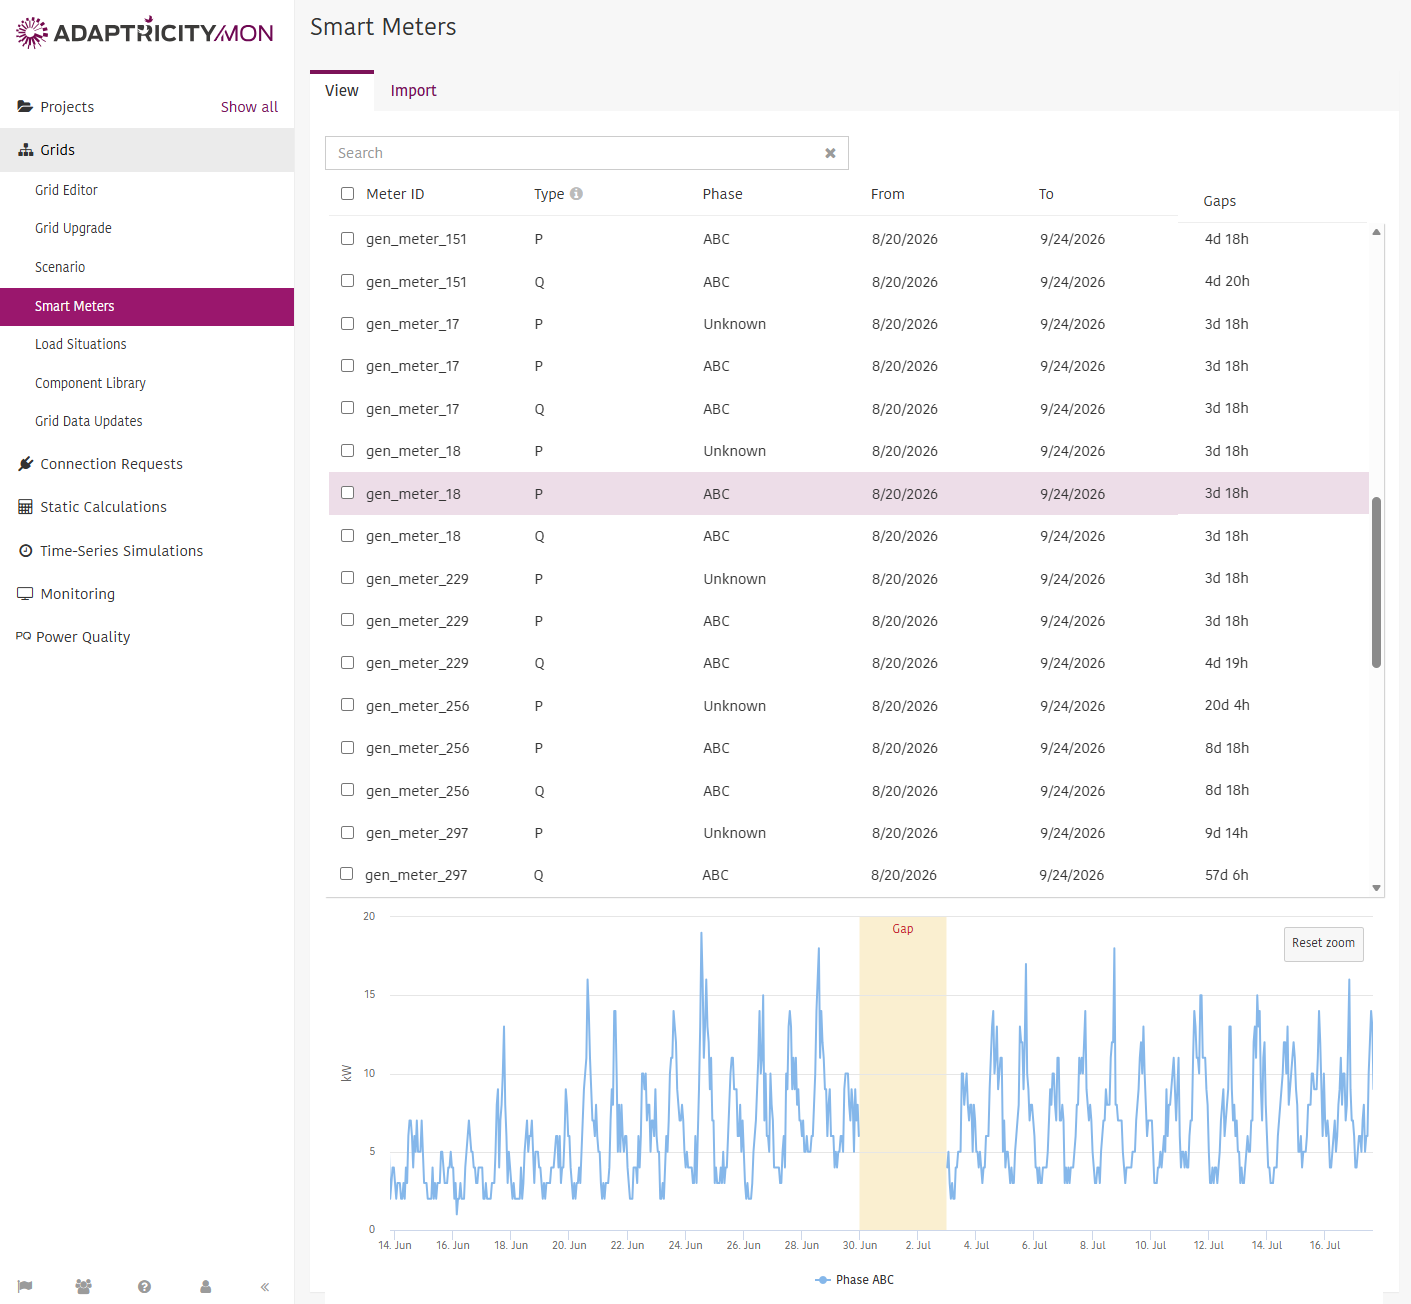Click the Connection Requests plug icon
The height and width of the screenshot is (1304, 1411).
click(x=26, y=464)
